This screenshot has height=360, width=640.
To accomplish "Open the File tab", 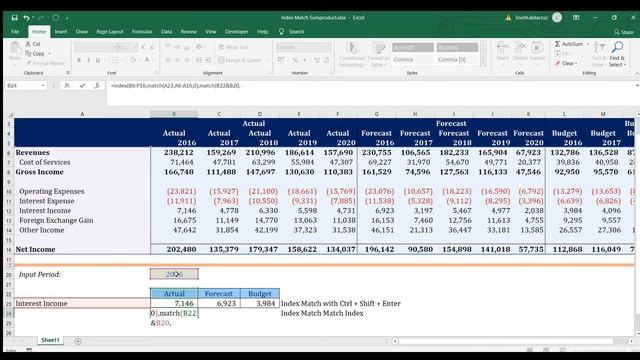I will (15, 31).
